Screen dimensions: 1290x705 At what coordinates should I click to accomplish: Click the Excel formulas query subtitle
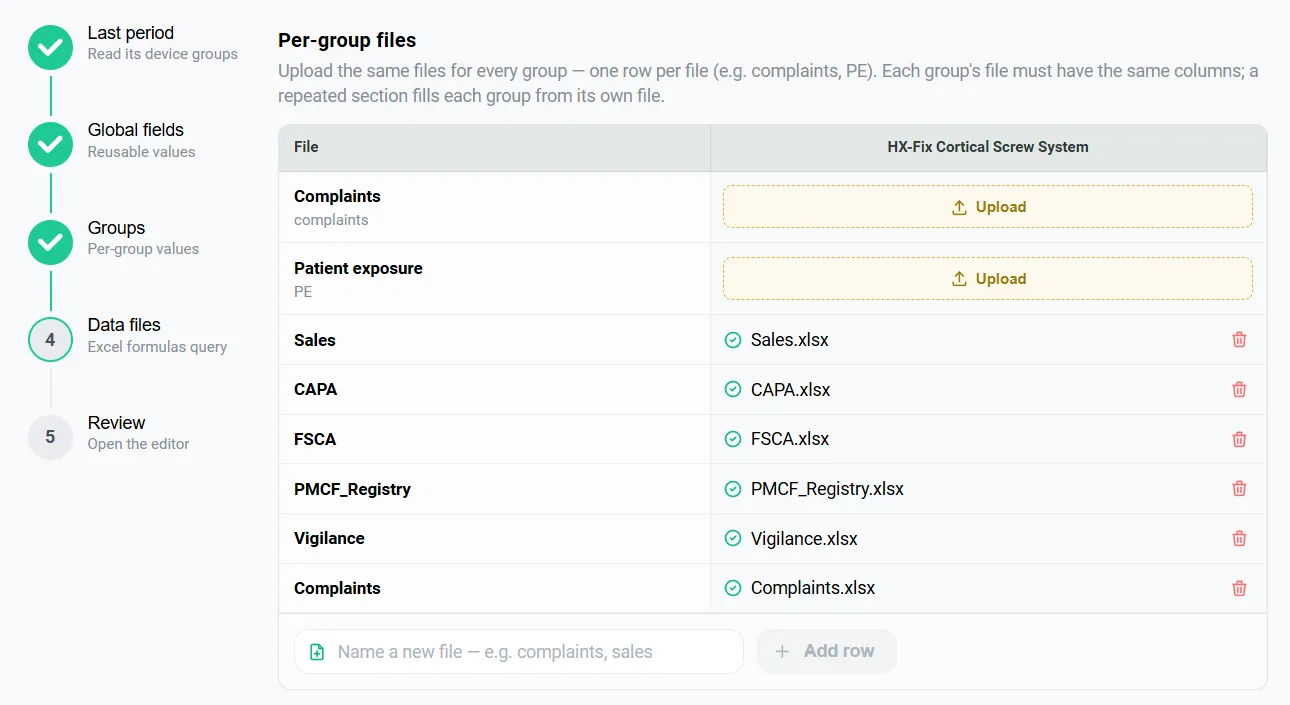(157, 347)
